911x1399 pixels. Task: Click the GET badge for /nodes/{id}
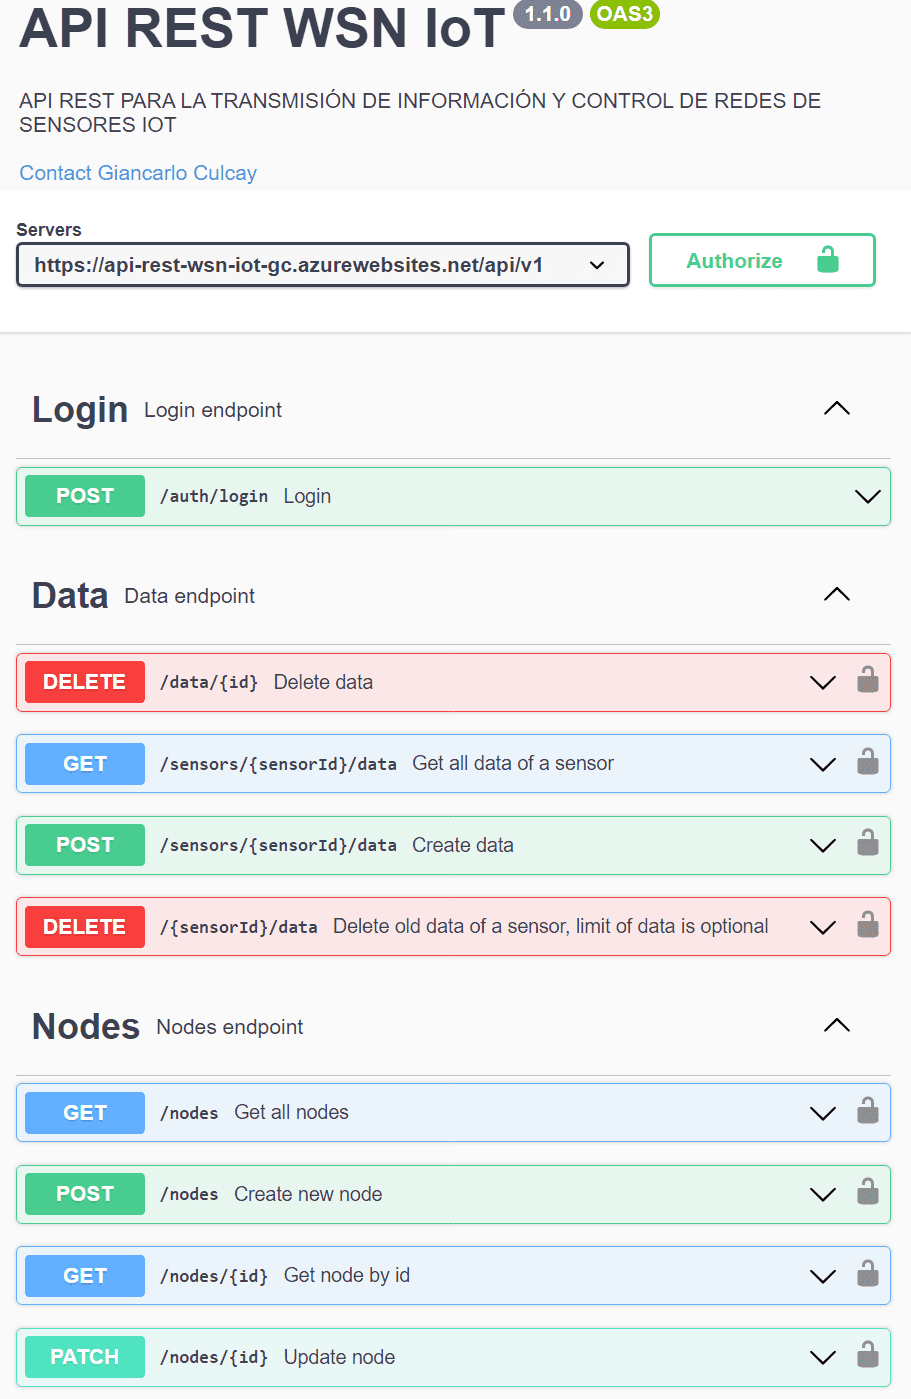(85, 1276)
